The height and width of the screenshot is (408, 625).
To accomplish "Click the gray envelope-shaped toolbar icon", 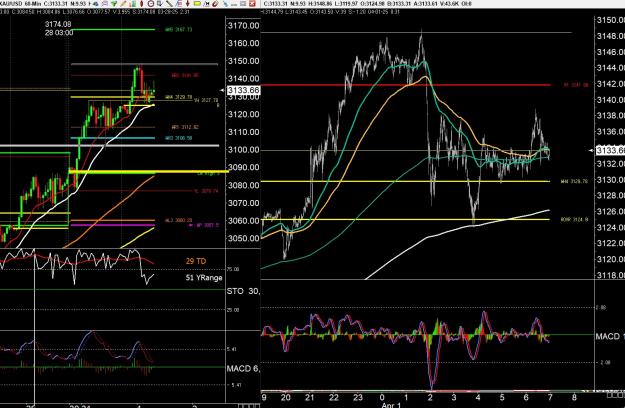I will point(104,4).
